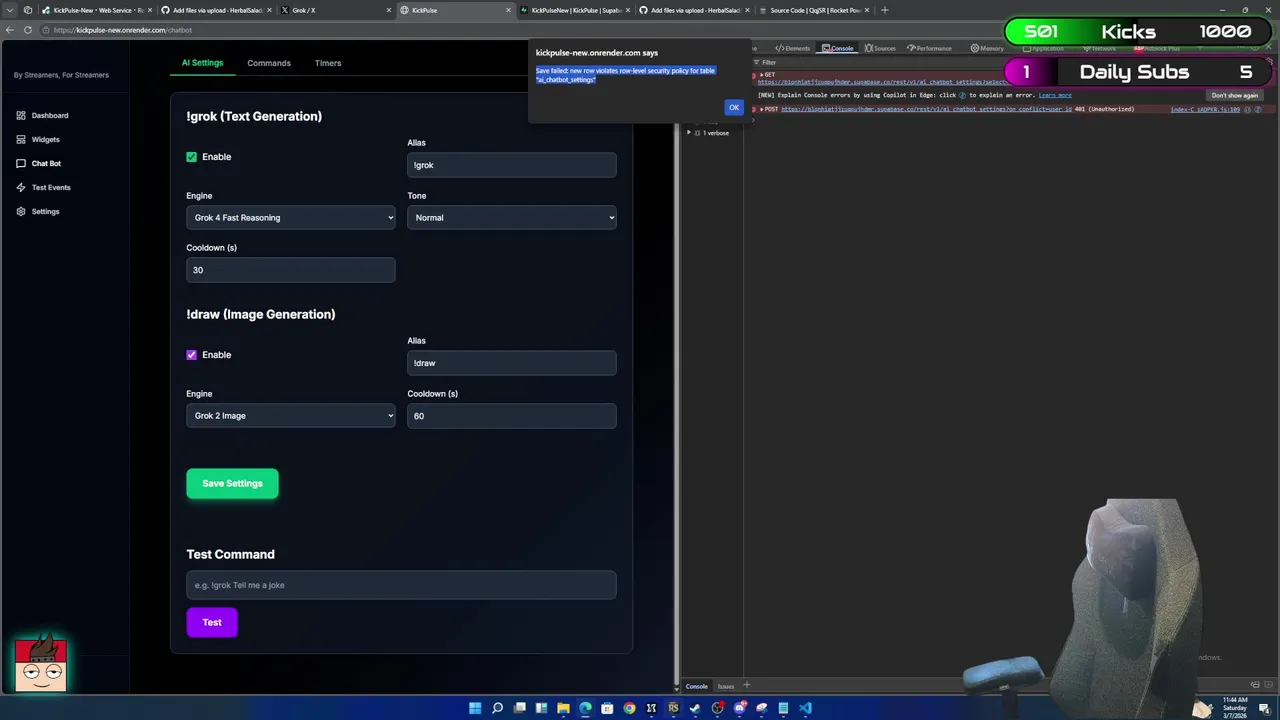The height and width of the screenshot is (720, 1280).
Task: Click Don't show again in console
Action: (1235, 95)
